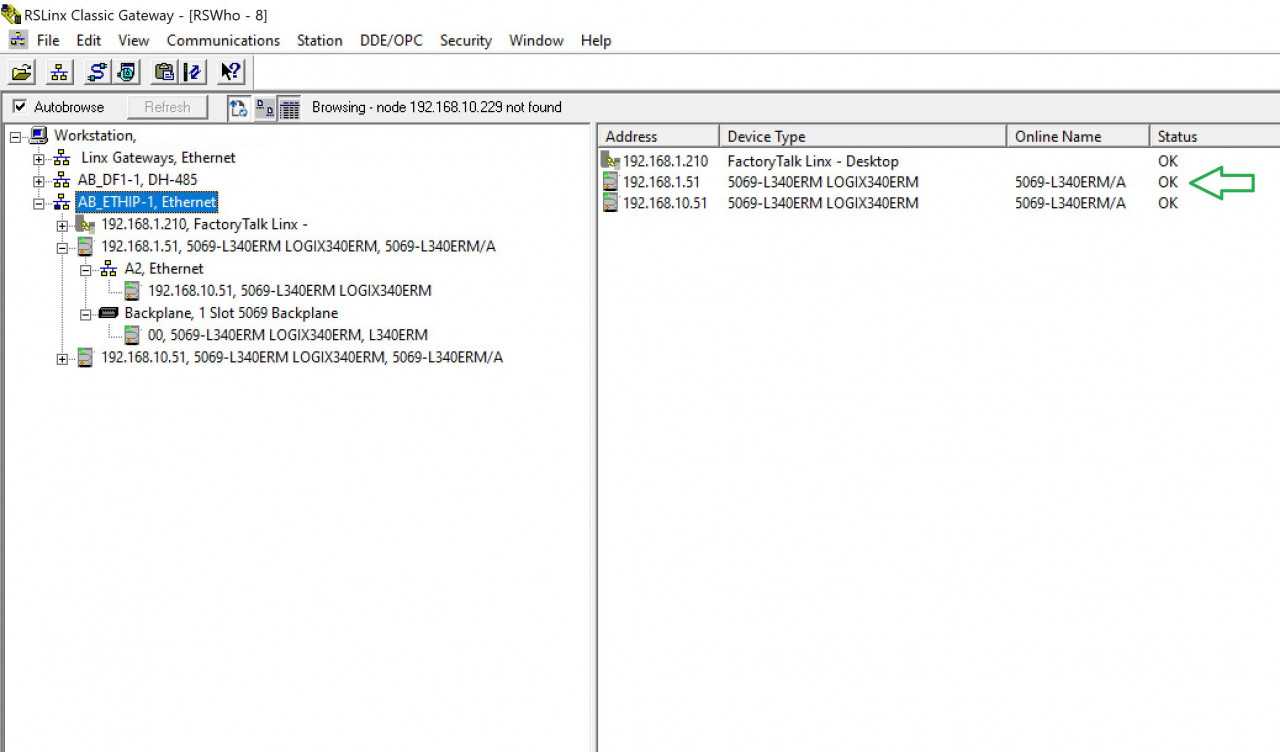
Task: Select the Workstation computer icon in the tree
Action: [x=39, y=135]
